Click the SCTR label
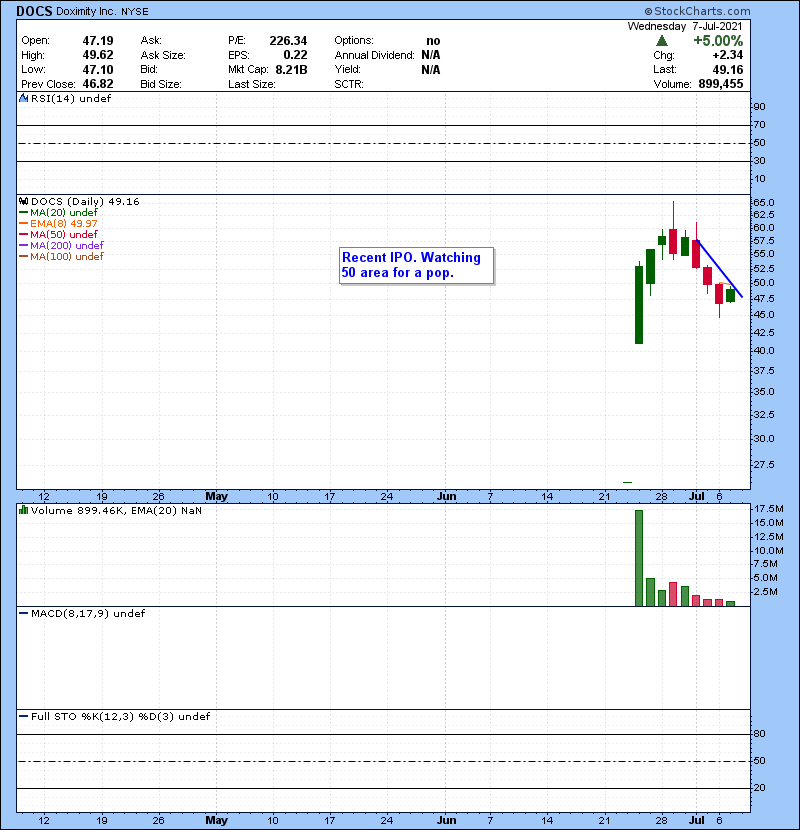This screenshot has height=830, width=800. pyautogui.click(x=349, y=84)
